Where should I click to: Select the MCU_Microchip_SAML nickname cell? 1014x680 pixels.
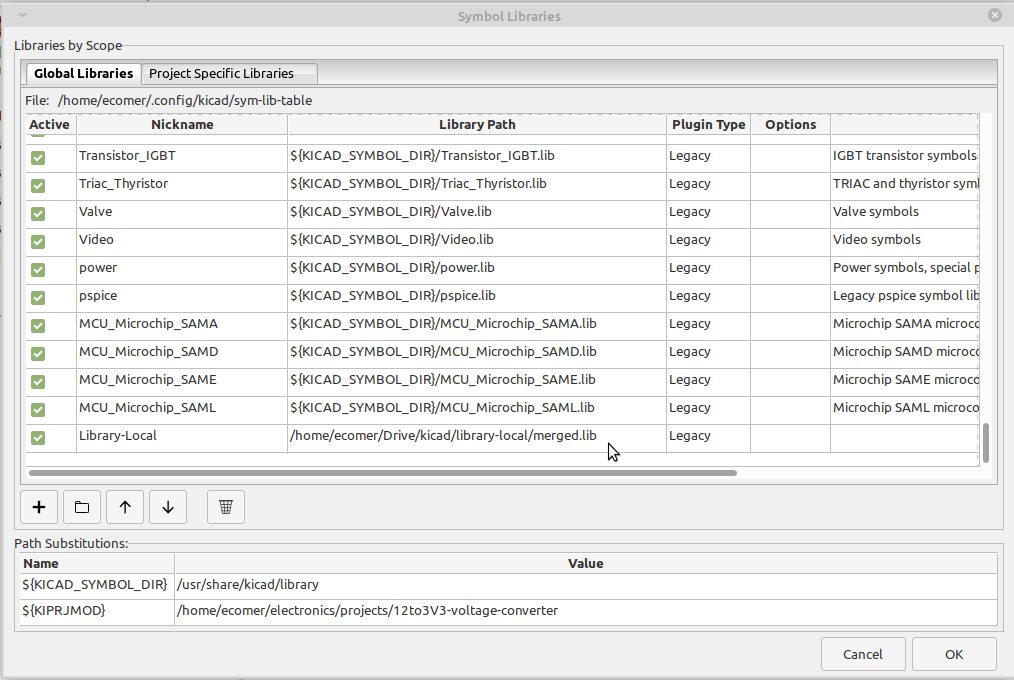coord(182,410)
